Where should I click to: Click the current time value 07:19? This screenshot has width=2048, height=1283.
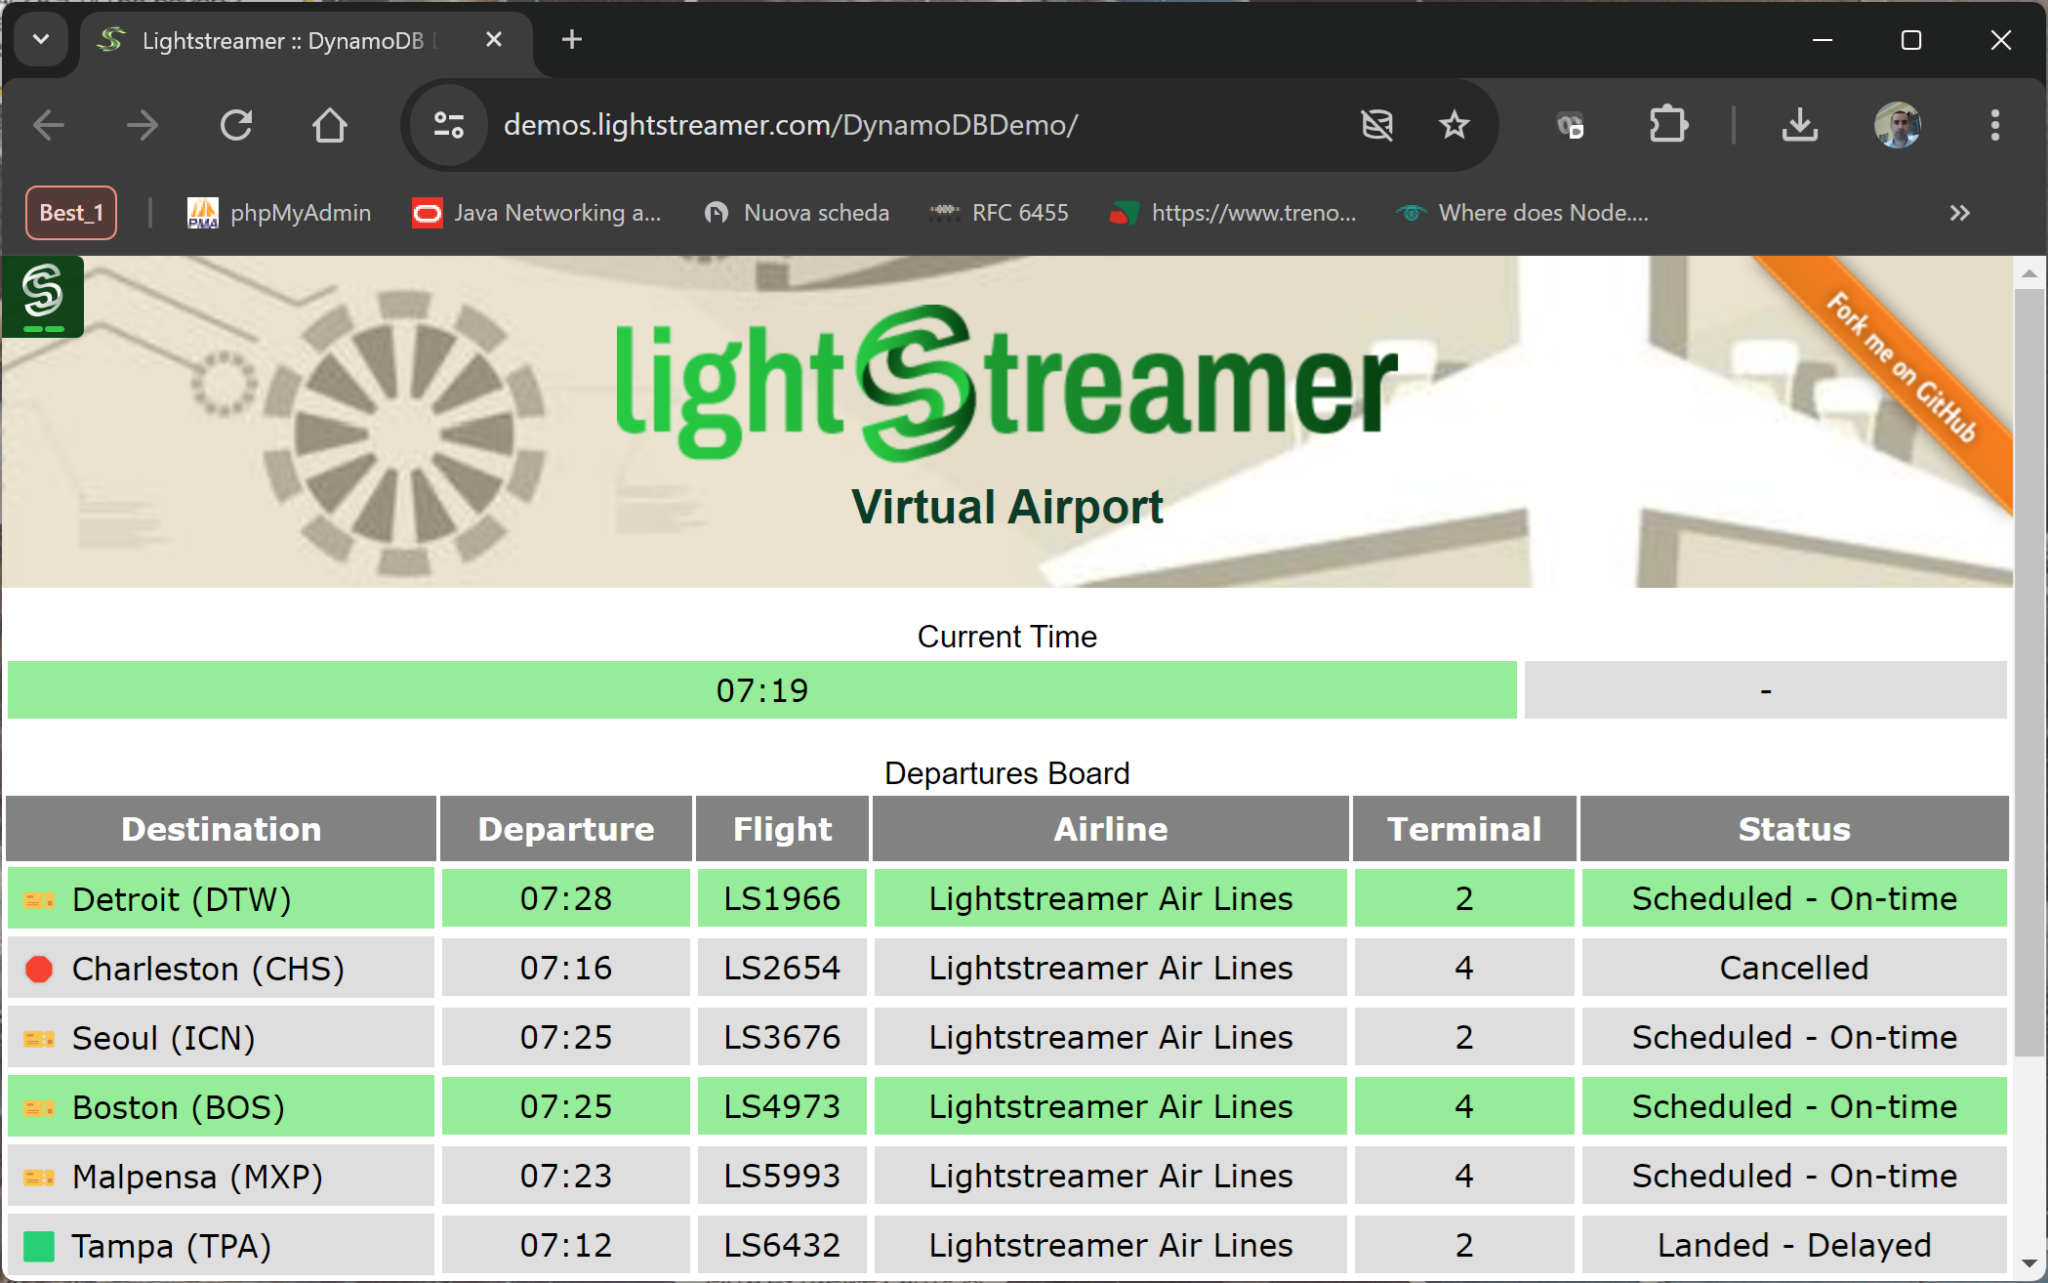click(762, 690)
